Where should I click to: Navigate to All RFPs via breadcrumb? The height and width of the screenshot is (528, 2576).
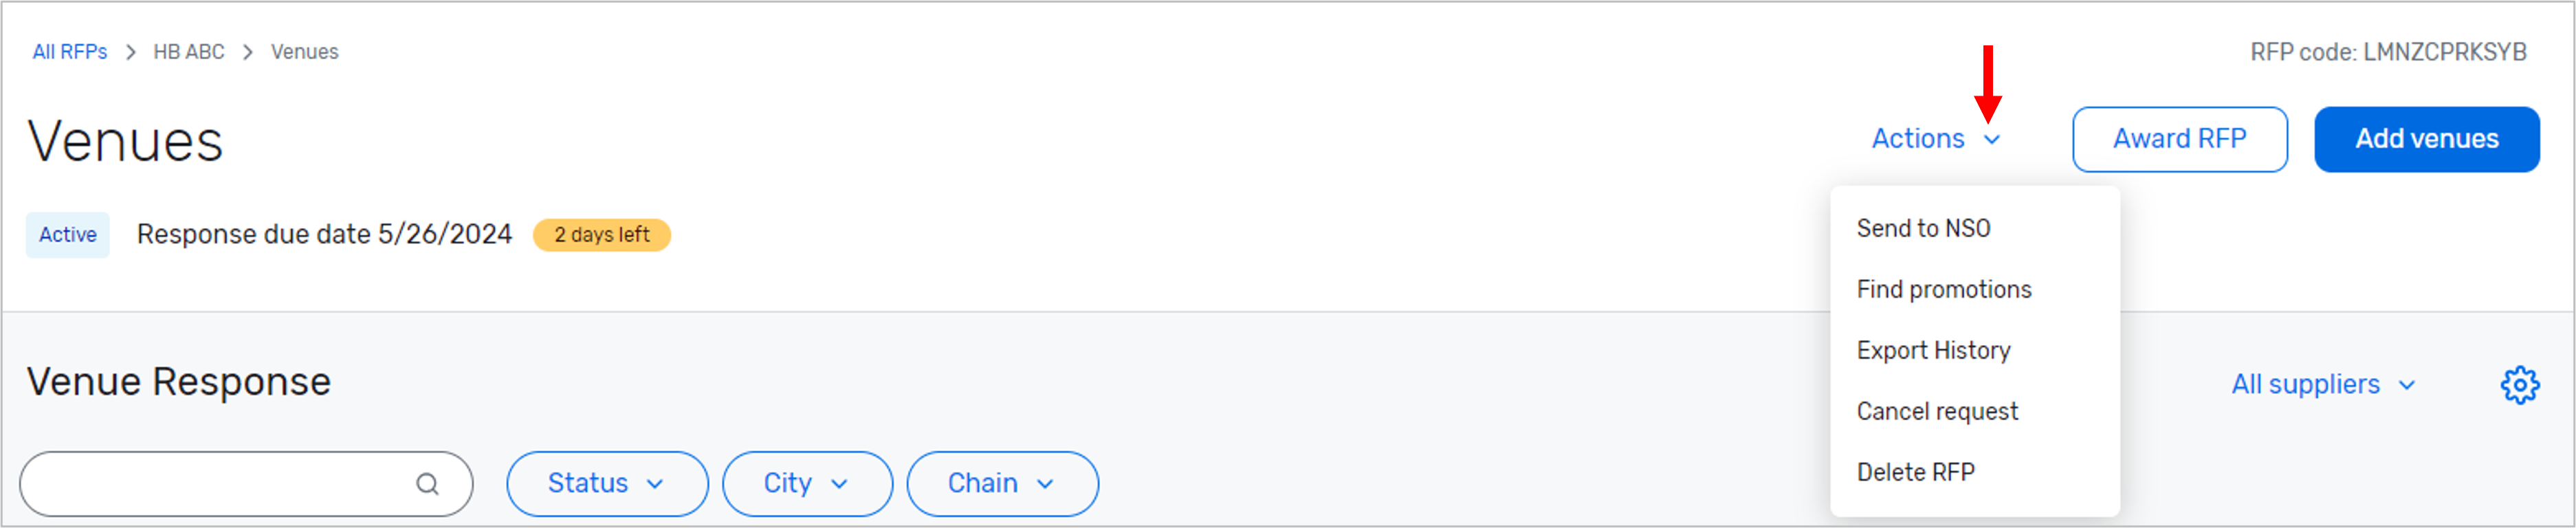pos(70,51)
